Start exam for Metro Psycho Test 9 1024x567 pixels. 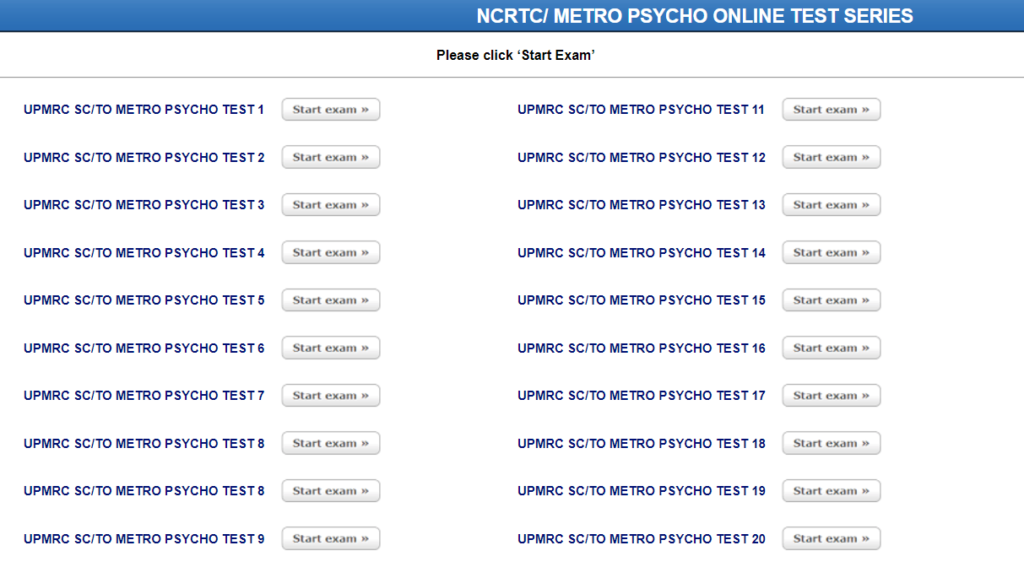pos(330,539)
